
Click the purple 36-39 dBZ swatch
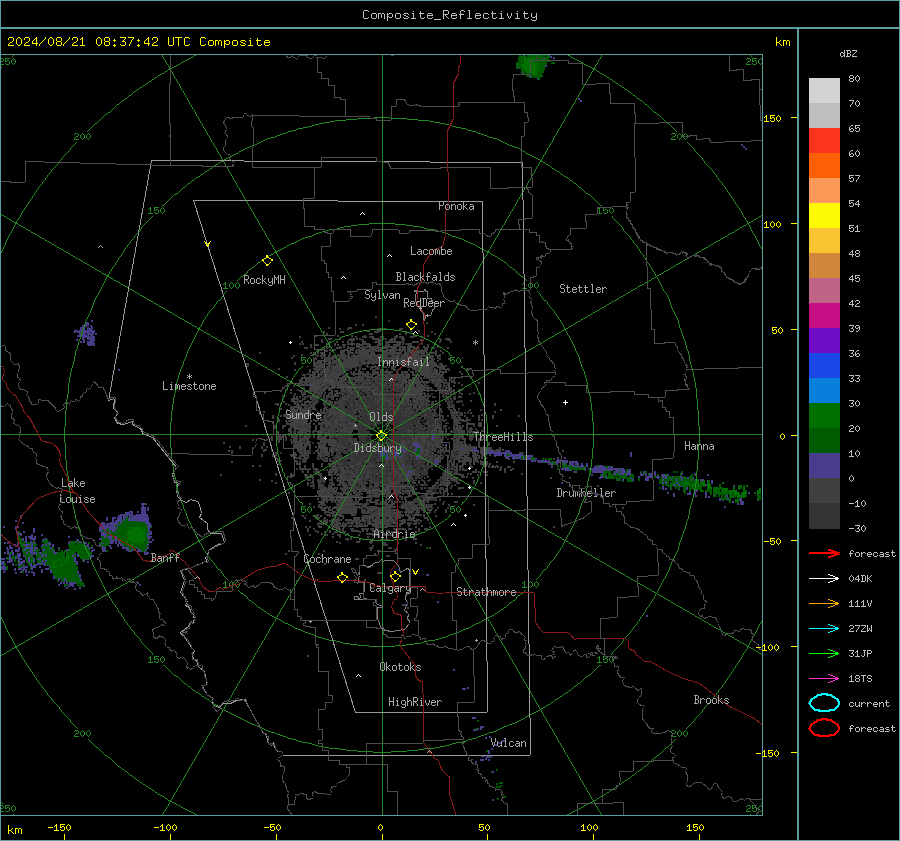(x=824, y=340)
